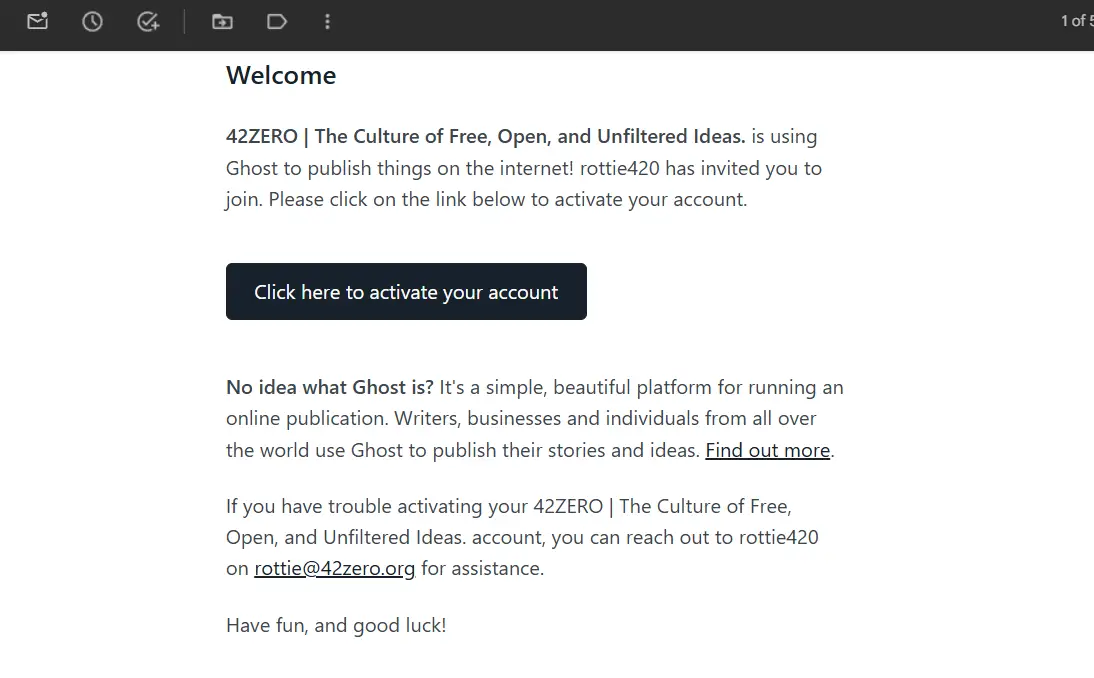
Task: Snooze this email with the clock icon
Action: click(92, 21)
